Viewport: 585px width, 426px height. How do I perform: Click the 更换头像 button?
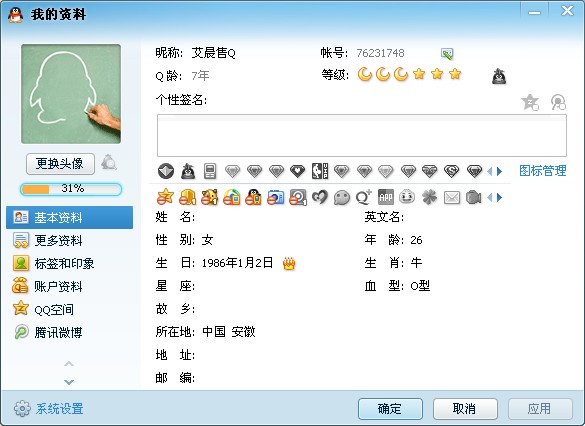60,163
